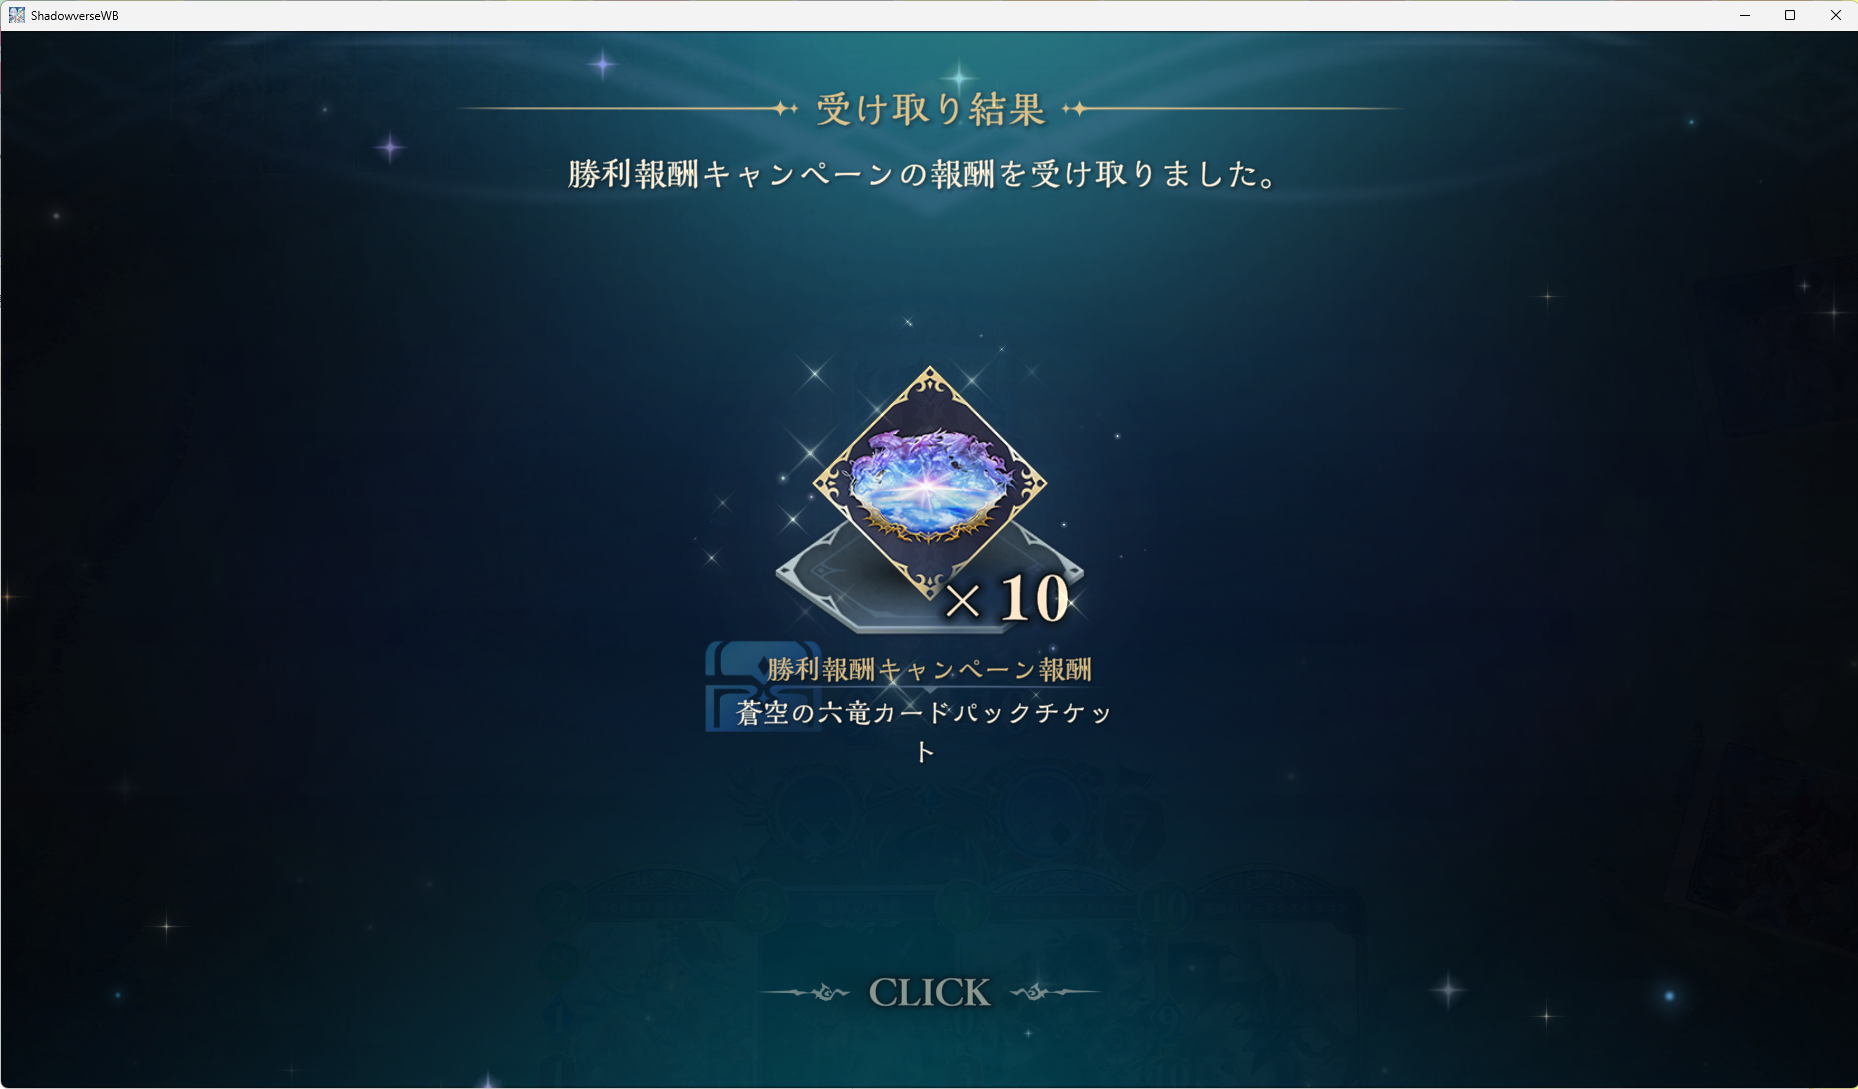Screen dimensions: 1858x1089
Task: Click the faint blue emblem behind the reward label
Action: [x=762, y=686]
